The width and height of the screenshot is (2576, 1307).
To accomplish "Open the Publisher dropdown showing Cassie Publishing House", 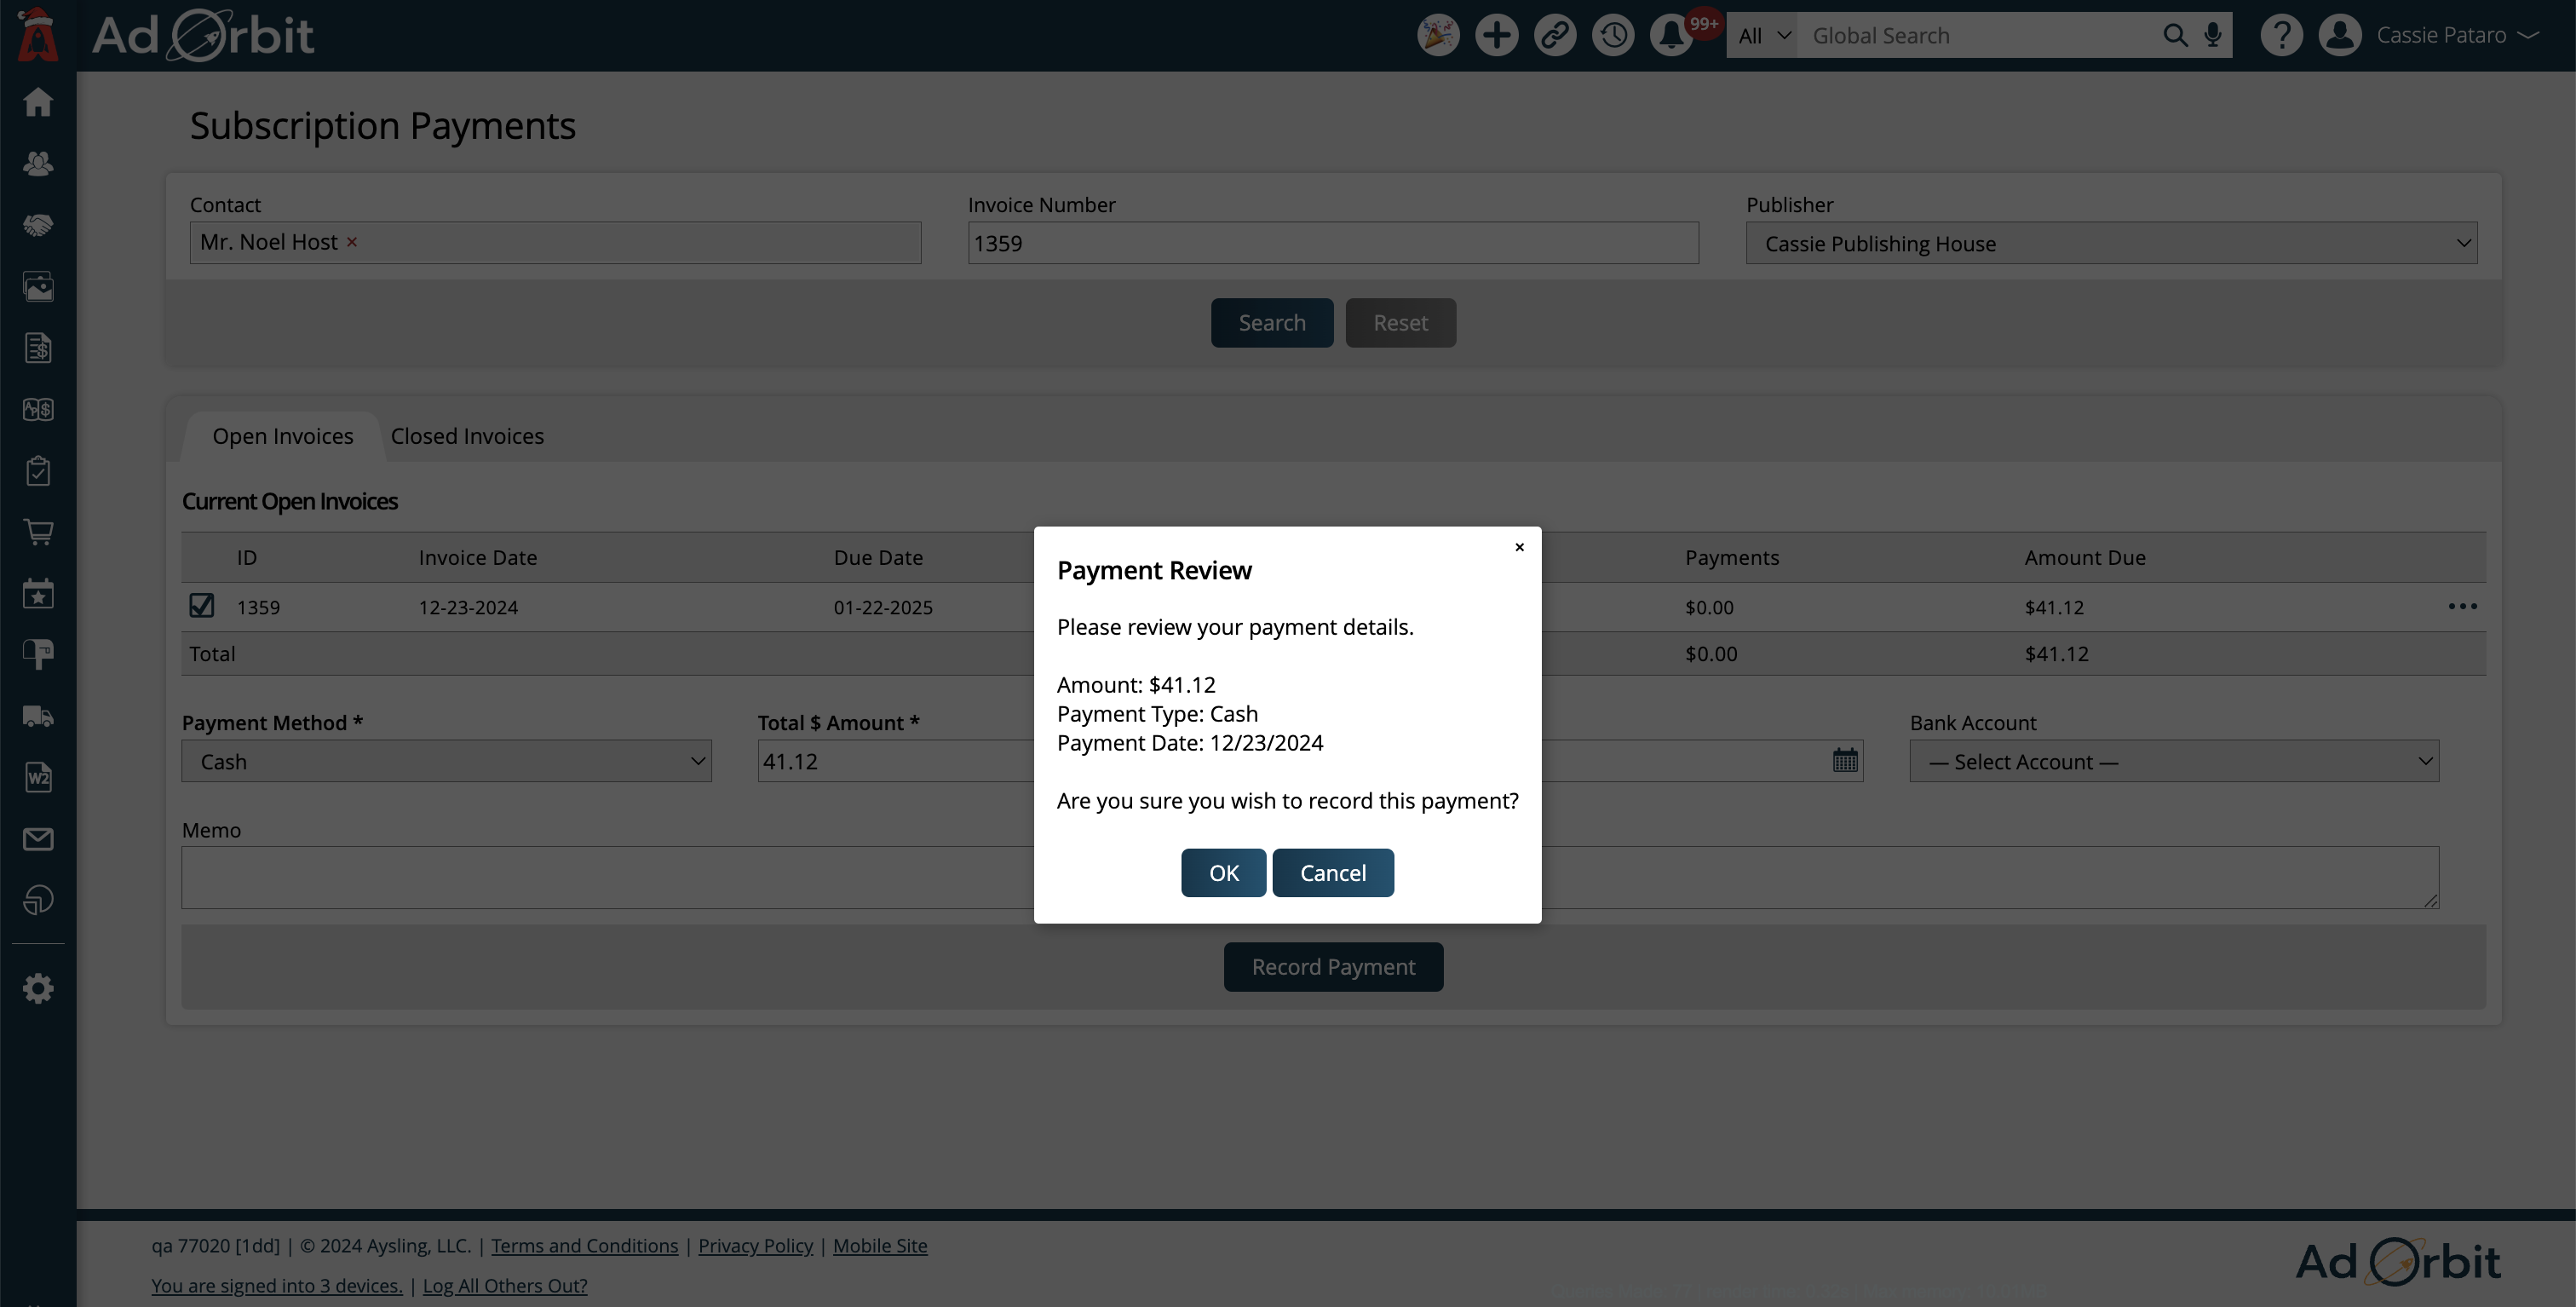I will [2111, 242].
